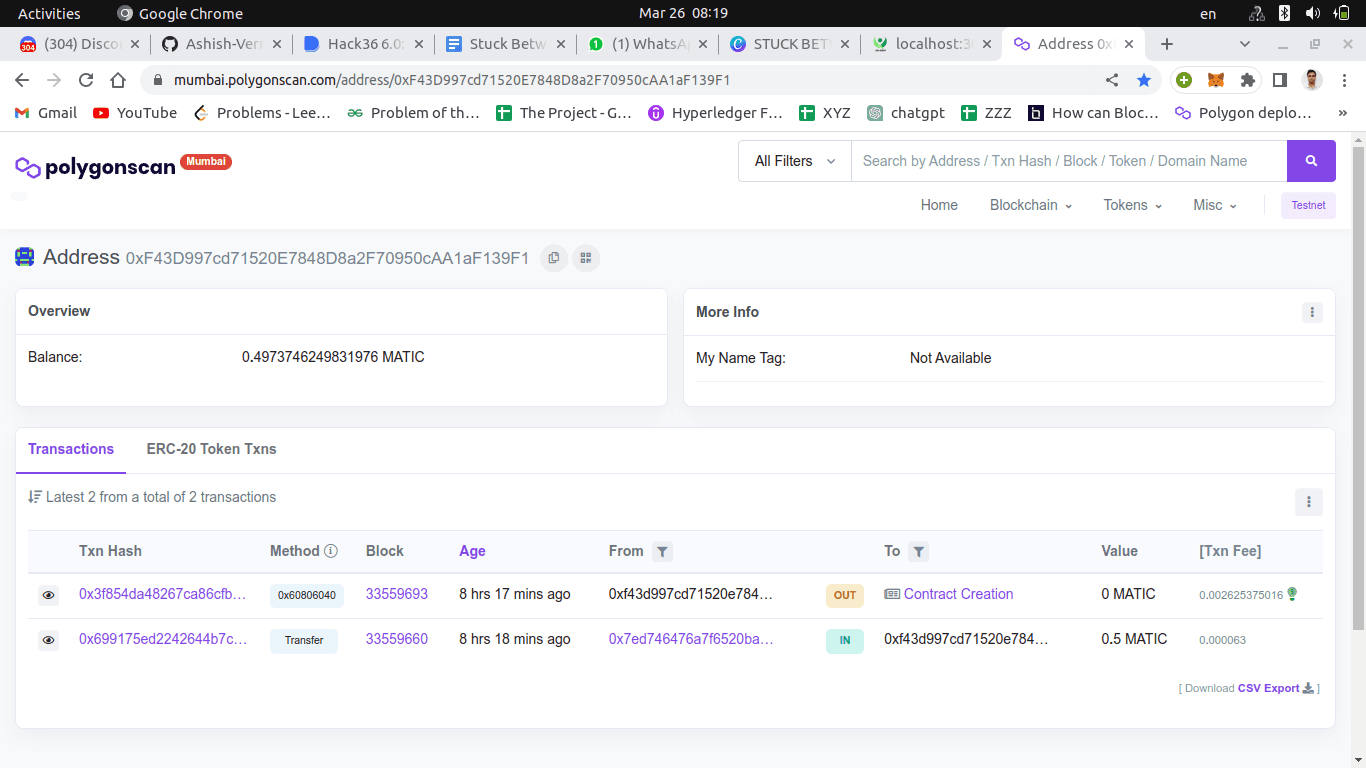The image size is (1366, 768).
Task: Open system power menu arrow
Action: coord(1342,13)
